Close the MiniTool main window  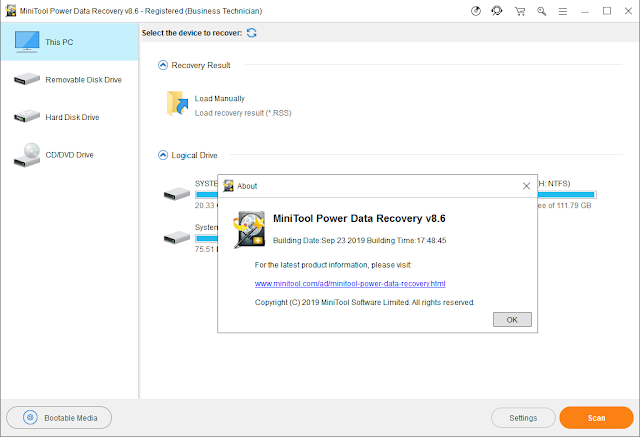(629, 11)
